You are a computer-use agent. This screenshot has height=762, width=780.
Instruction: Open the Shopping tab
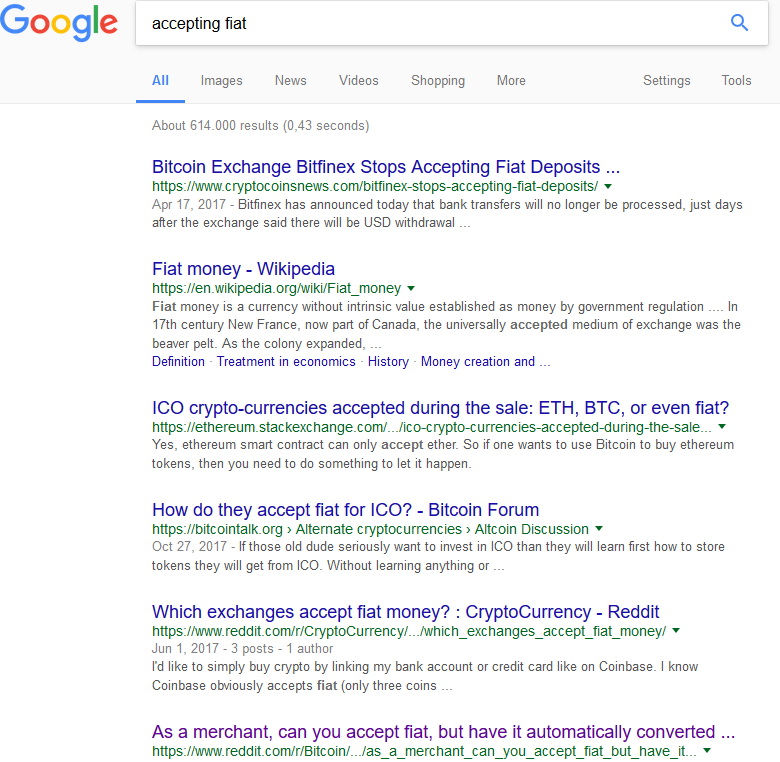pyautogui.click(x=438, y=81)
